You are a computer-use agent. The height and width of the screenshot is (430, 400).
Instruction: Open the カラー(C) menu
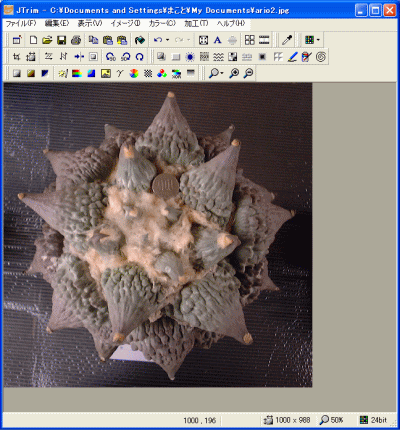tap(162, 23)
